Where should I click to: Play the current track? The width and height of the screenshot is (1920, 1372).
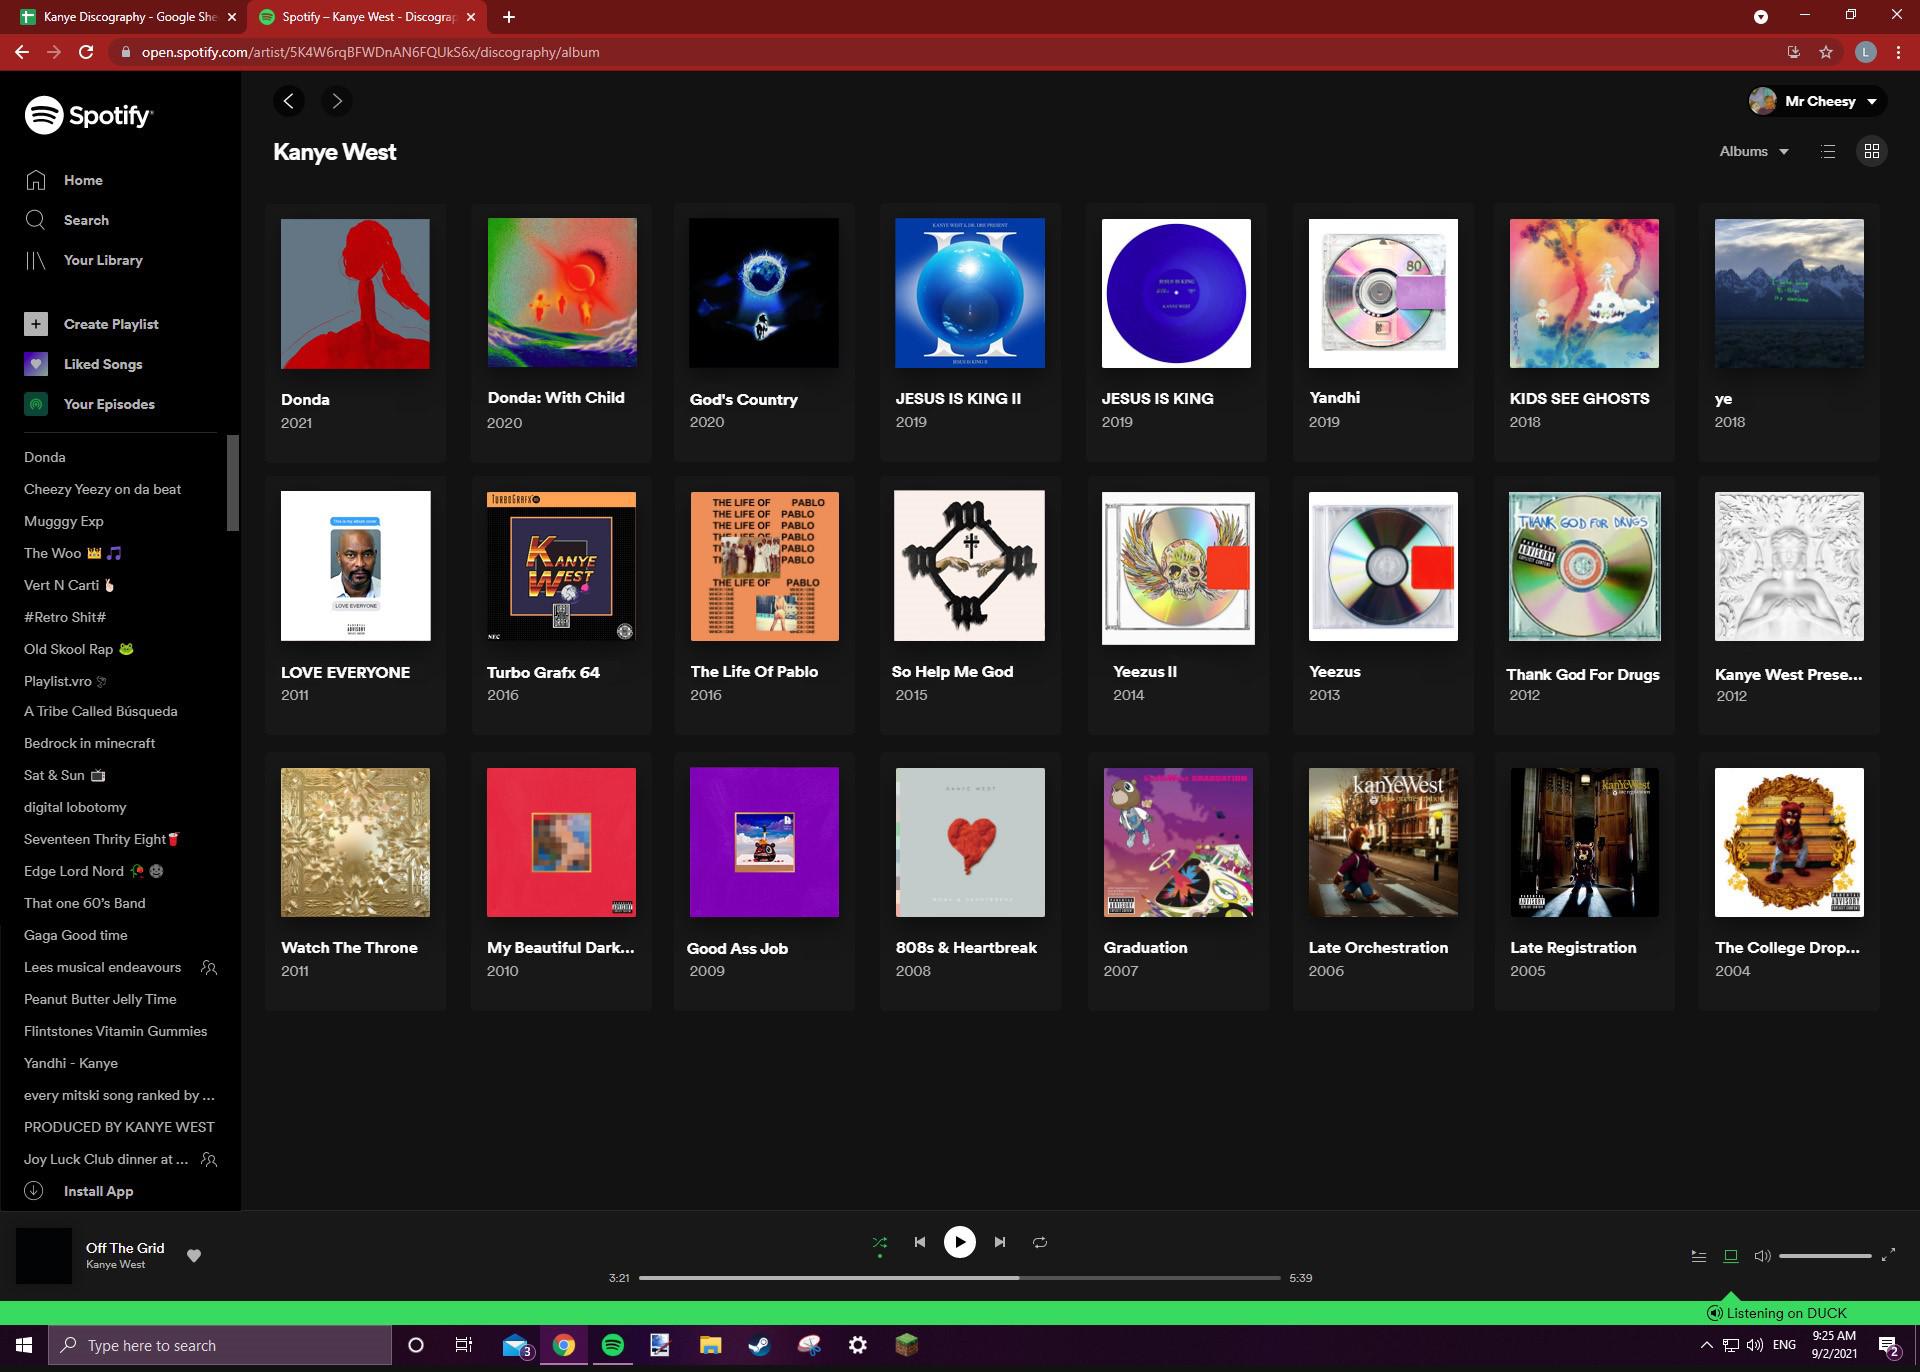click(x=959, y=1242)
